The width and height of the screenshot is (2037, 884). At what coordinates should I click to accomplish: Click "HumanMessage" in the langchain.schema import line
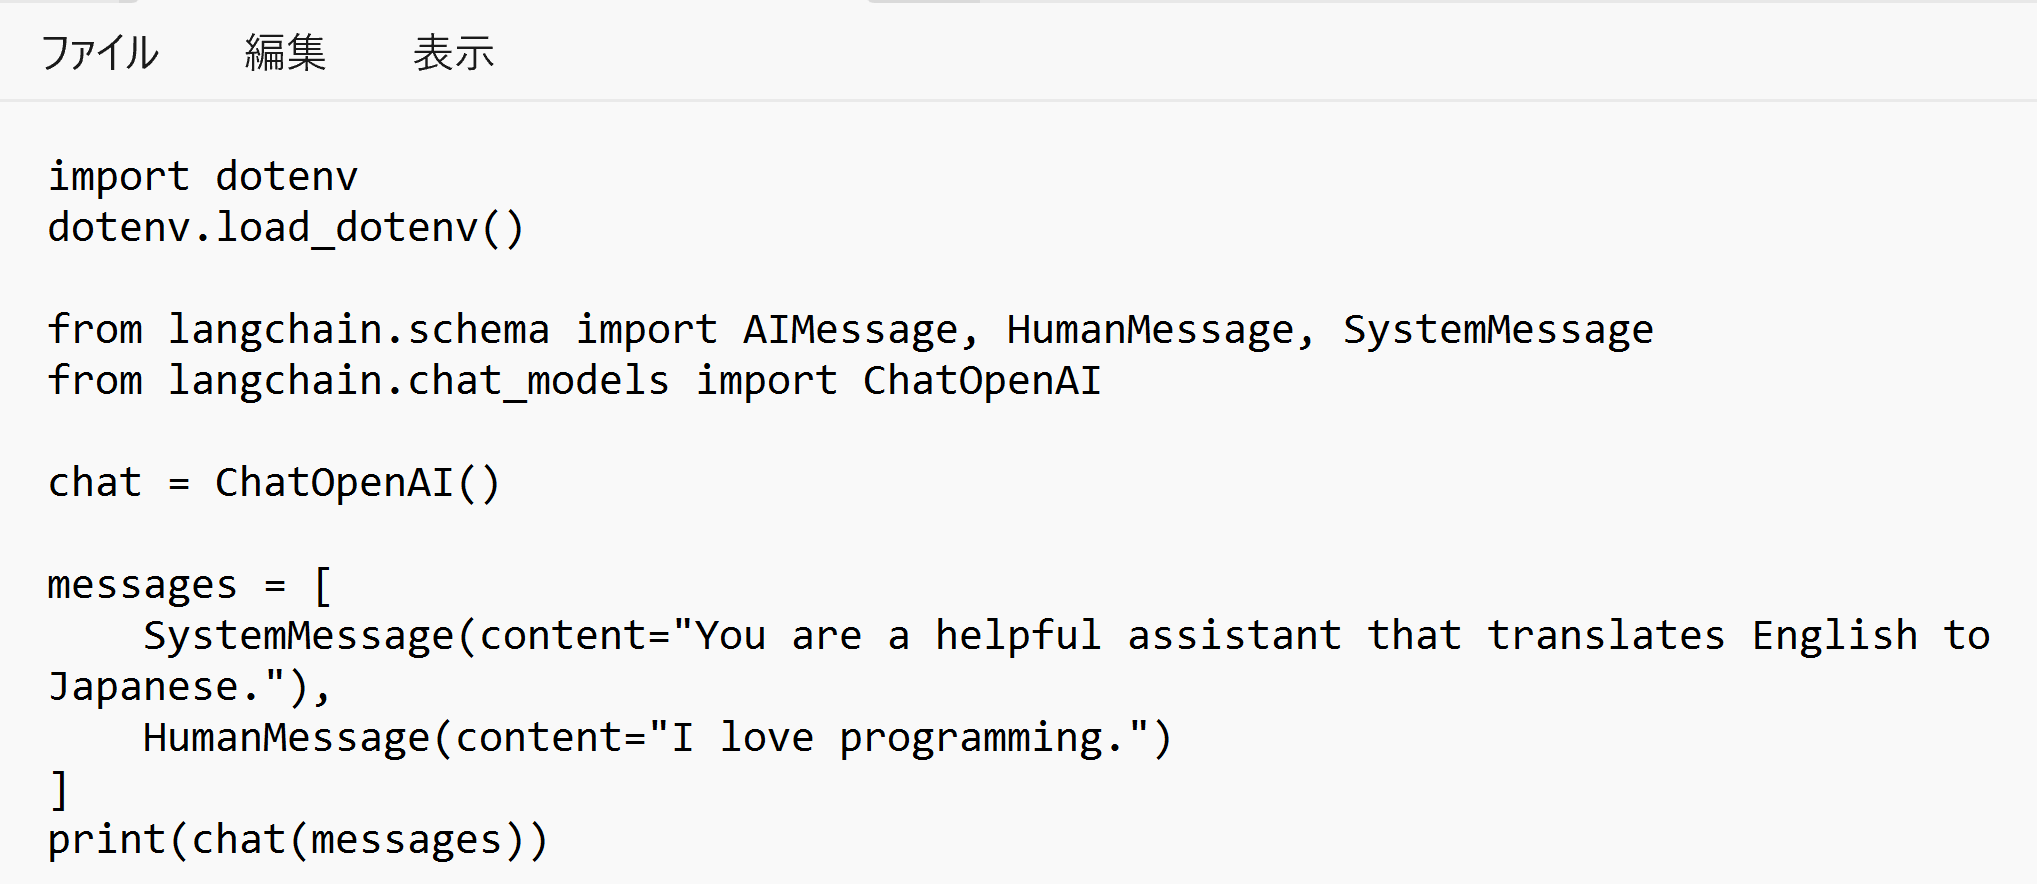[1150, 330]
